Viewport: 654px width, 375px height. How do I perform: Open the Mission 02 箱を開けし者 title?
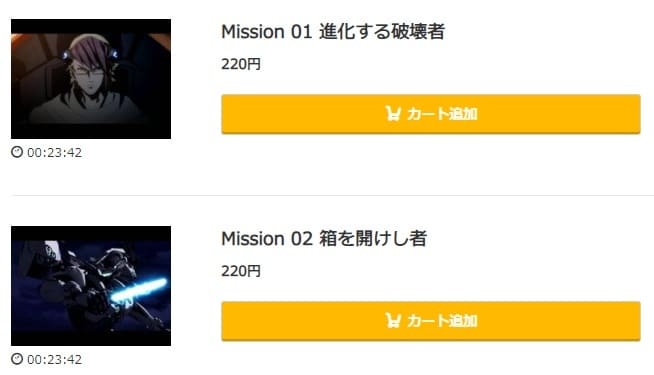pyautogui.click(x=324, y=239)
